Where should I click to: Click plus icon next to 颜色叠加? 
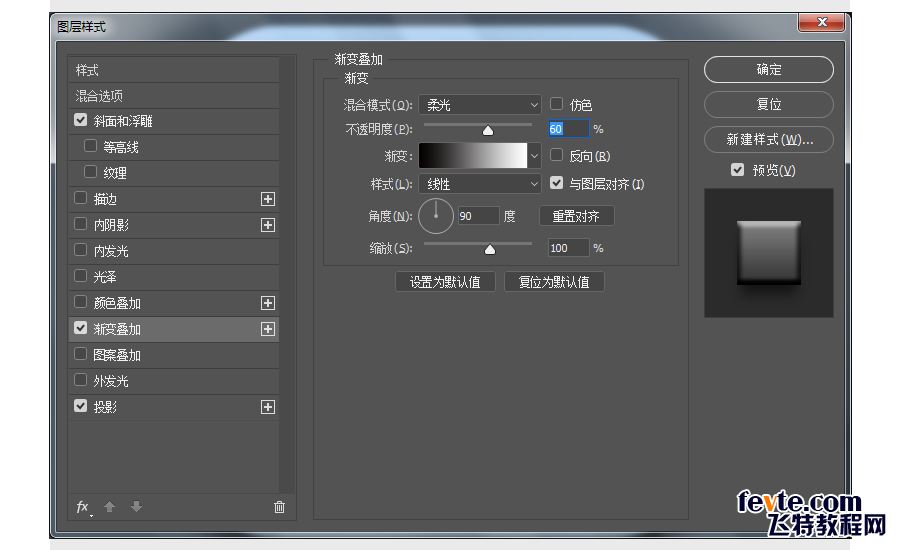(x=267, y=303)
